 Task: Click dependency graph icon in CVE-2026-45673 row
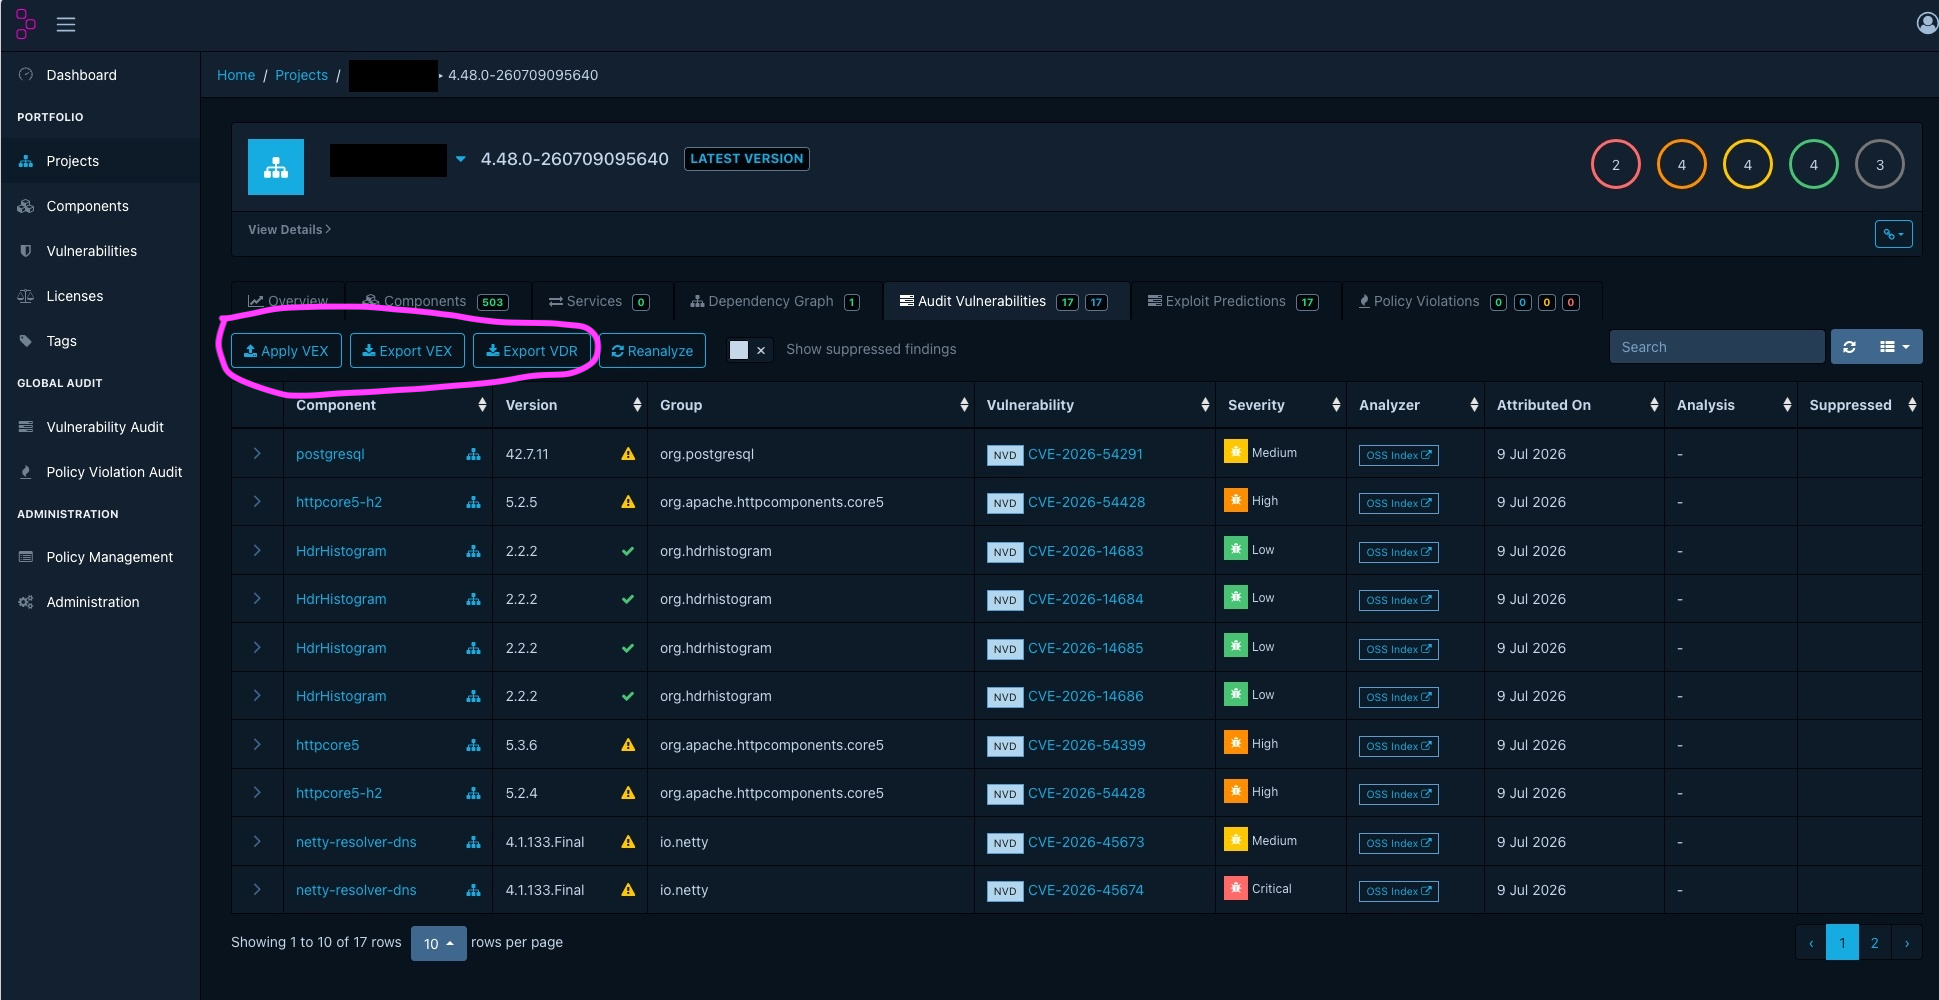point(473,842)
